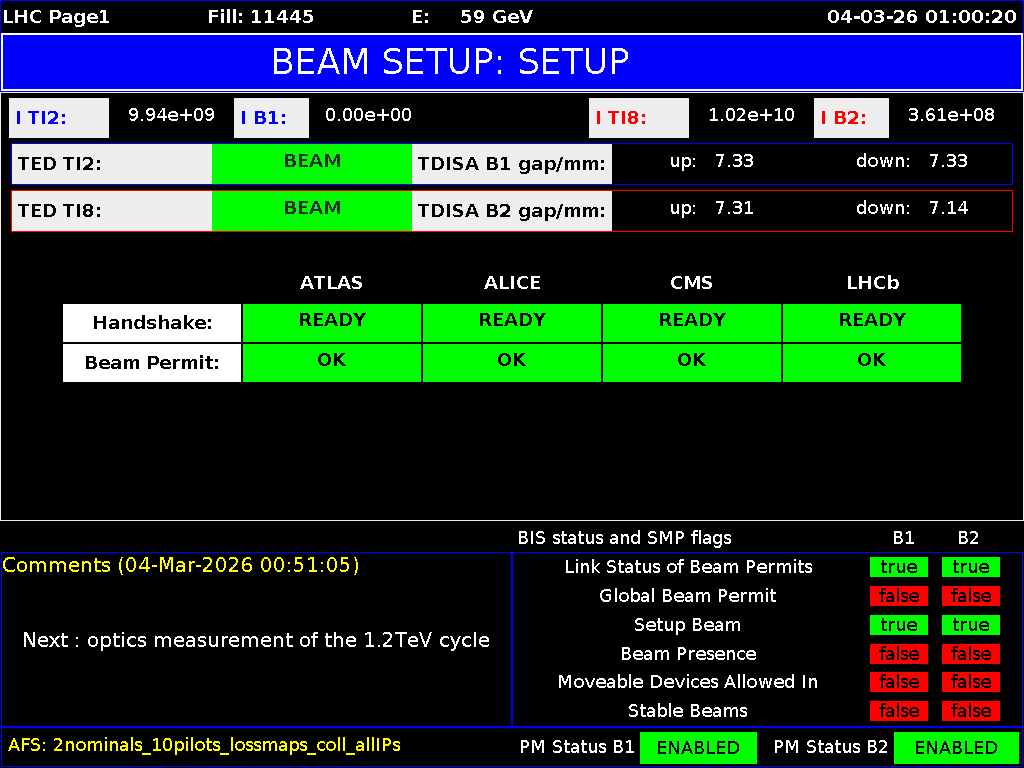This screenshot has height=768, width=1024.
Task: Click the CMS Beam Permit OK cell
Action: 691,361
